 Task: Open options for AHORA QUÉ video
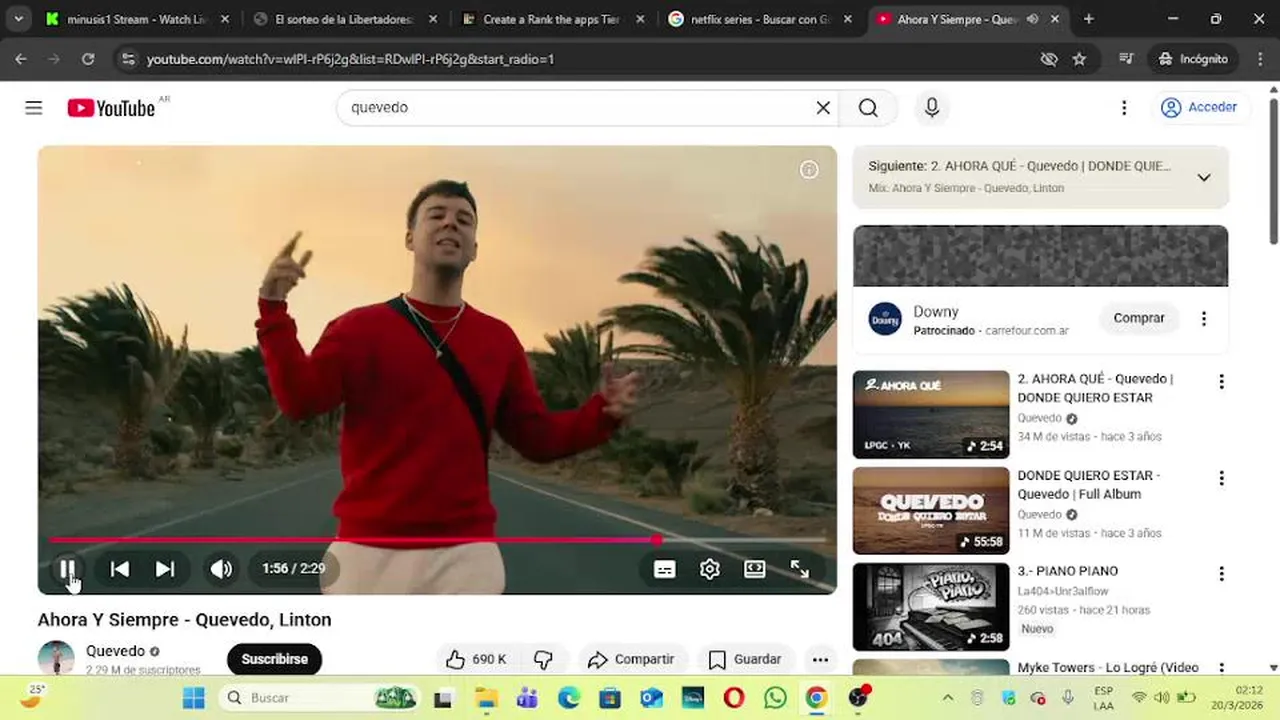[1221, 381]
